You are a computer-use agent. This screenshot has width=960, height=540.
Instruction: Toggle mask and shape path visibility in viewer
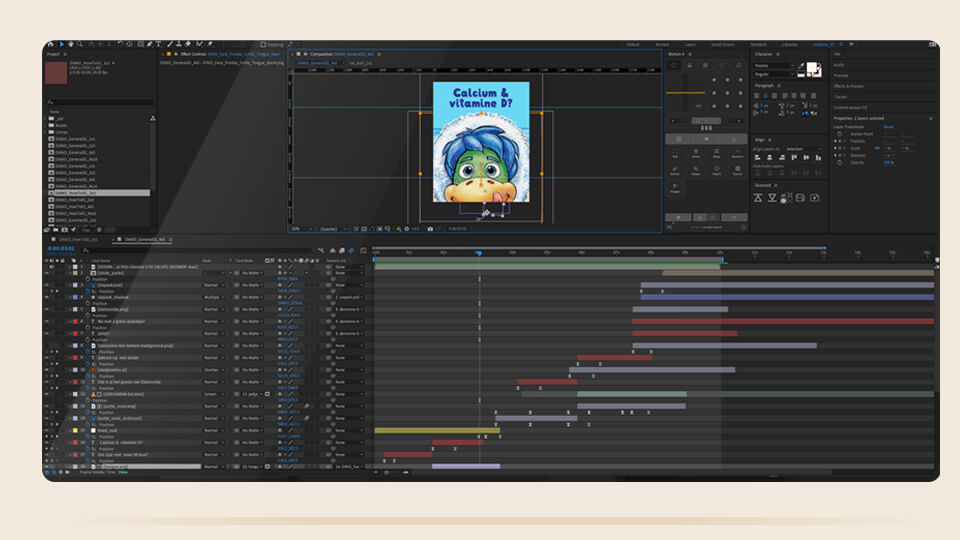[372, 229]
